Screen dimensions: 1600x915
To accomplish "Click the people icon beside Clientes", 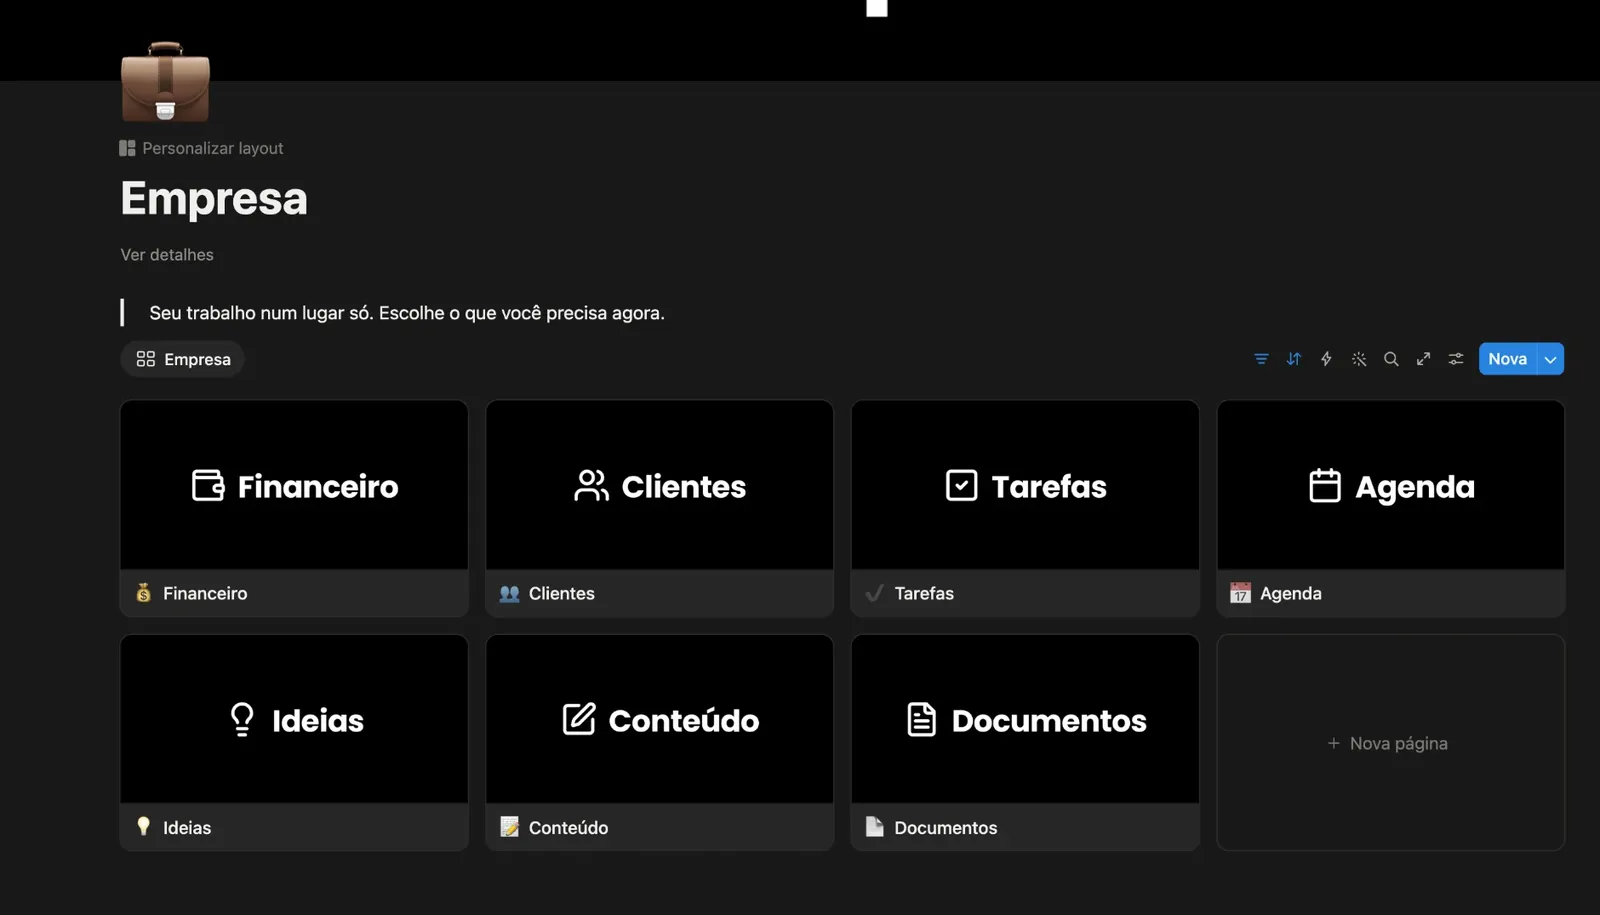I will [510, 593].
